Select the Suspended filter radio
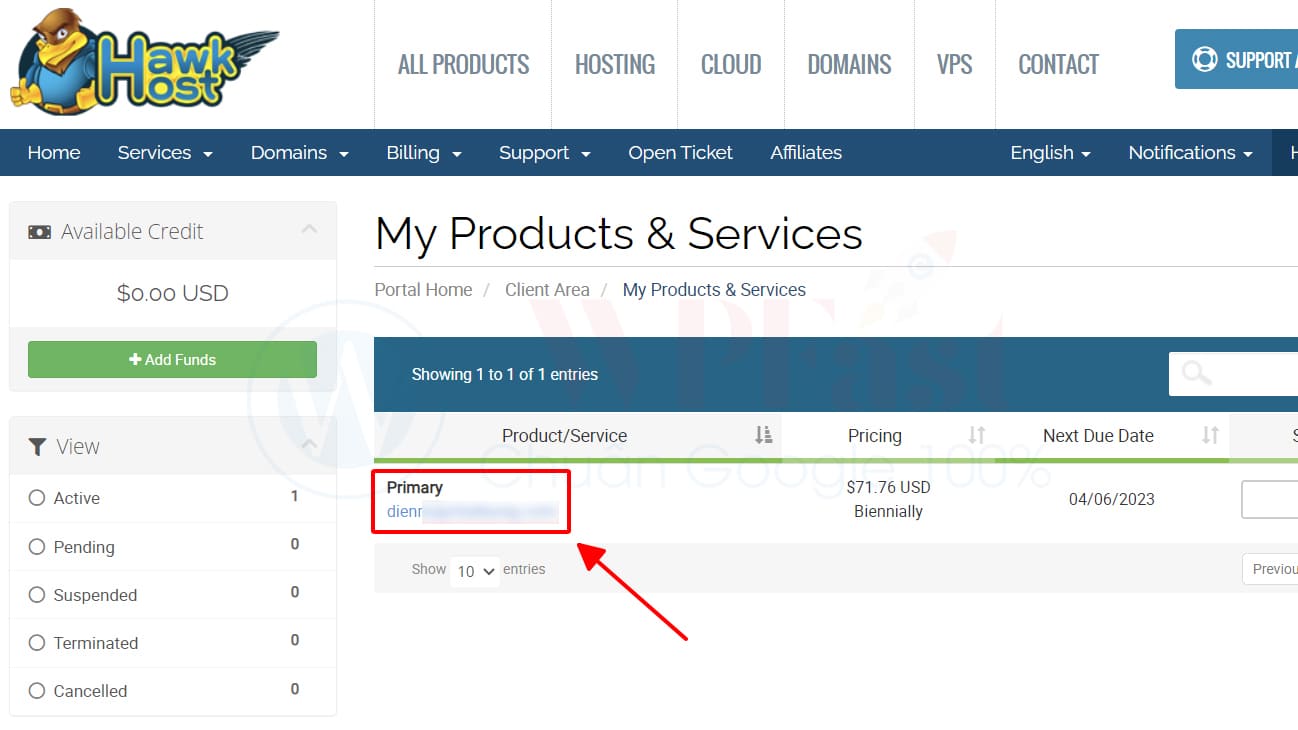This screenshot has width=1298, height=730. (x=37, y=595)
